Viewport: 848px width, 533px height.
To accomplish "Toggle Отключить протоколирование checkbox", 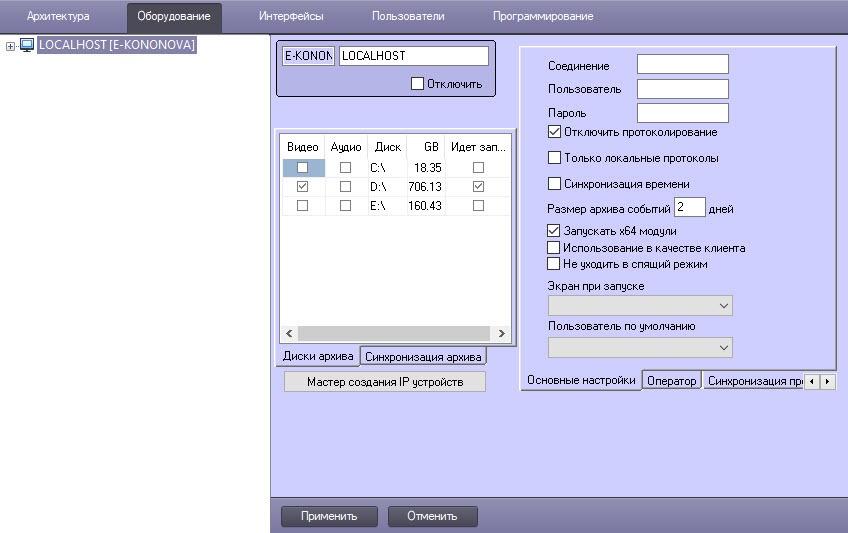I will [x=555, y=132].
